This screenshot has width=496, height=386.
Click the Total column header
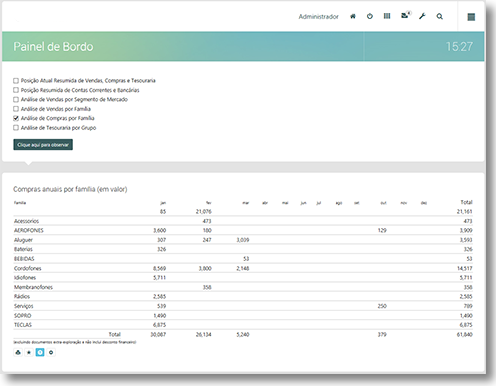point(466,202)
